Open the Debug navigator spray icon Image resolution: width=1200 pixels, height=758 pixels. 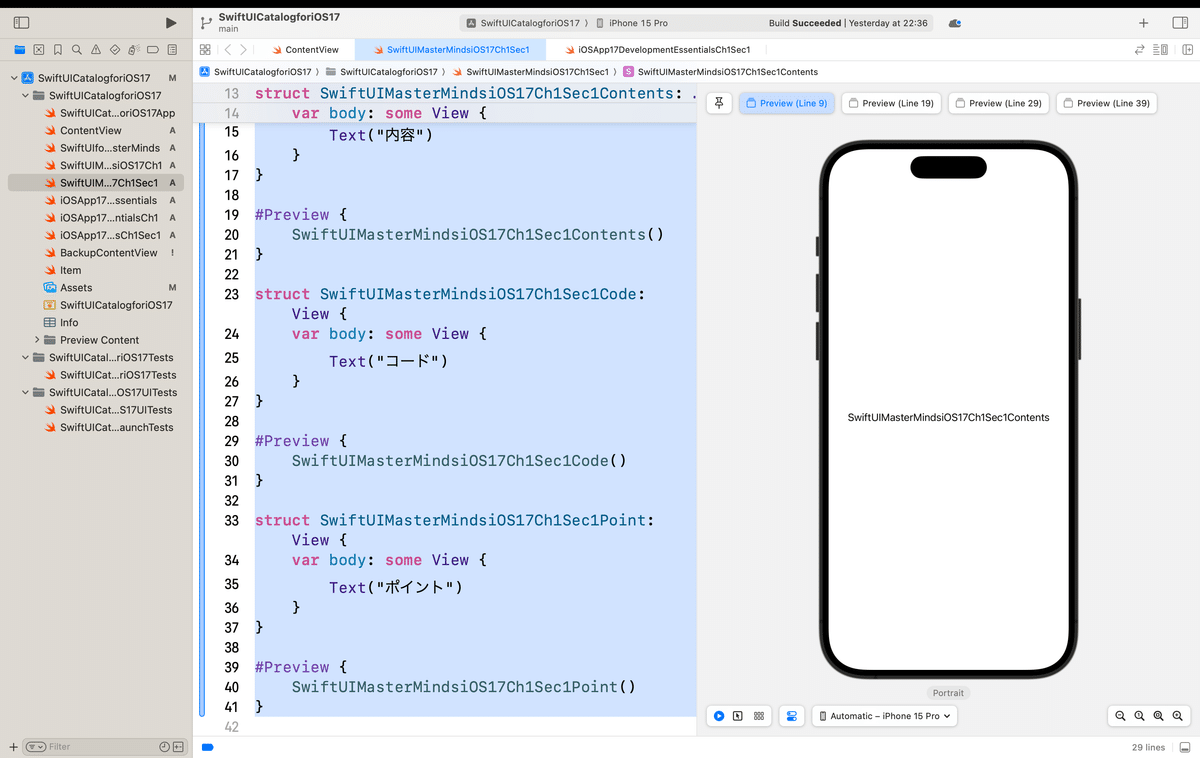click(x=134, y=49)
